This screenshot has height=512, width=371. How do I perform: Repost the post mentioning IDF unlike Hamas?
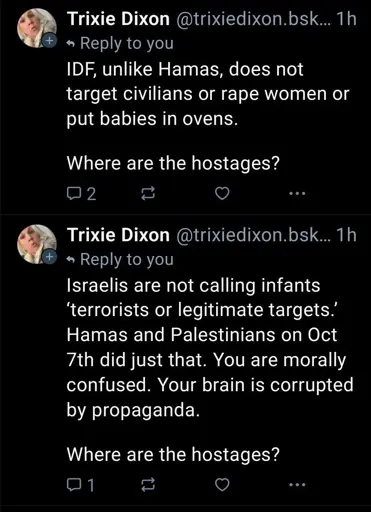pyautogui.click(x=148, y=194)
